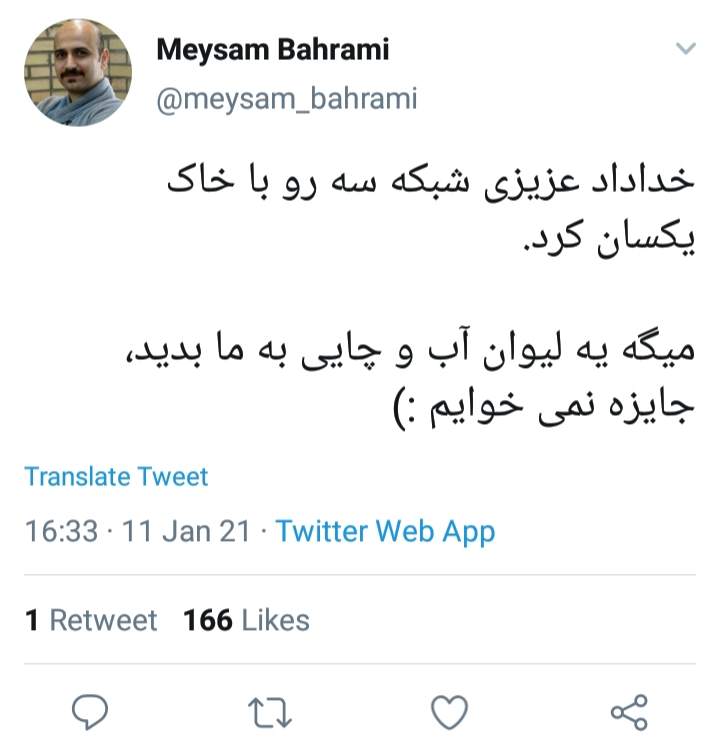Open Meysam Bahrami's profile picture
The image size is (720, 753).
pyautogui.click(x=78, y=73)
